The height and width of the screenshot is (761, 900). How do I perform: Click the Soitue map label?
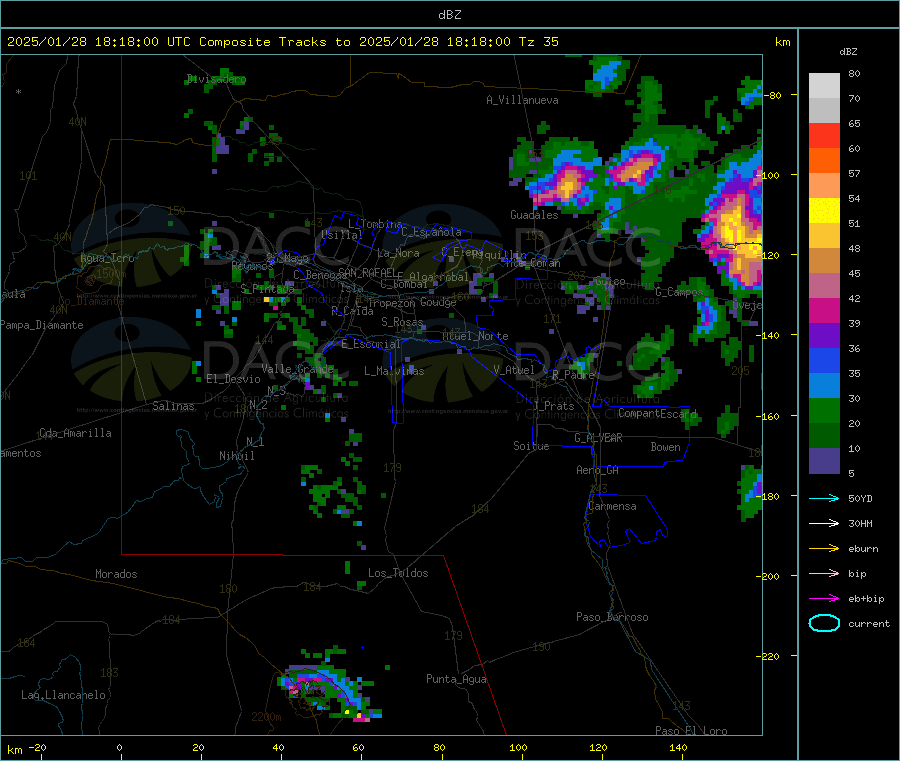point(531,446)
